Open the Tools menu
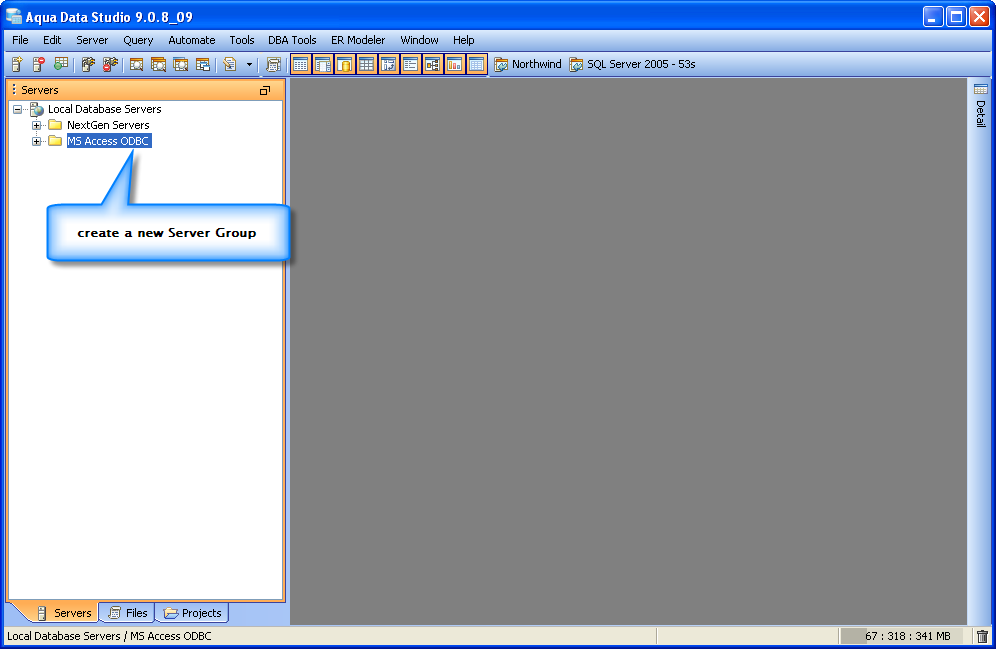The image size is (996, 649). tap(242, 40)
